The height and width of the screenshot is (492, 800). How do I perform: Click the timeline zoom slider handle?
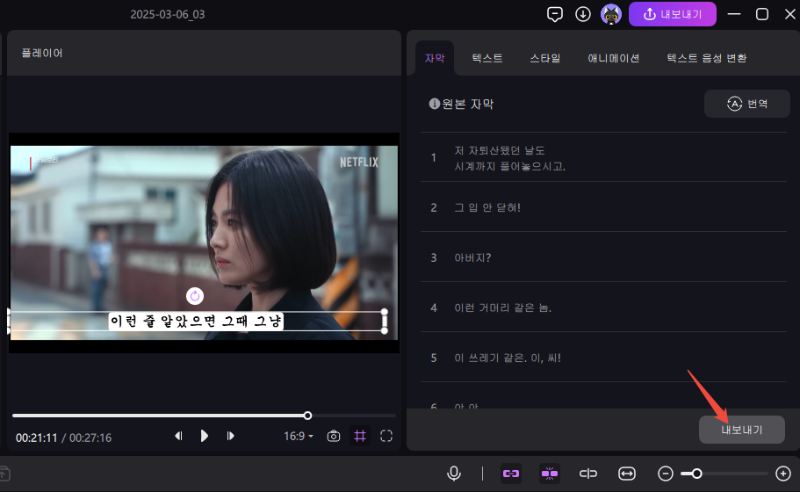coord(696,474)
